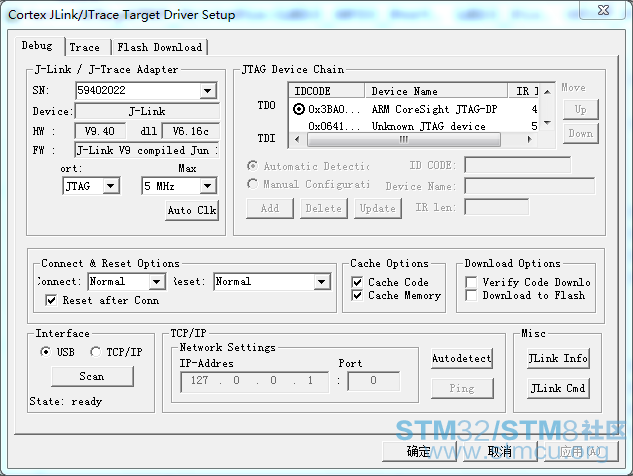Click the Port number field
The image size is (633, 476).
374,381
